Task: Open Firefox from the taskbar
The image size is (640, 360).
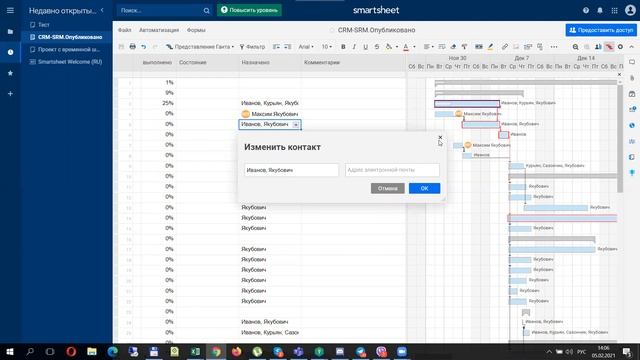Action: (x=236, y=351)
